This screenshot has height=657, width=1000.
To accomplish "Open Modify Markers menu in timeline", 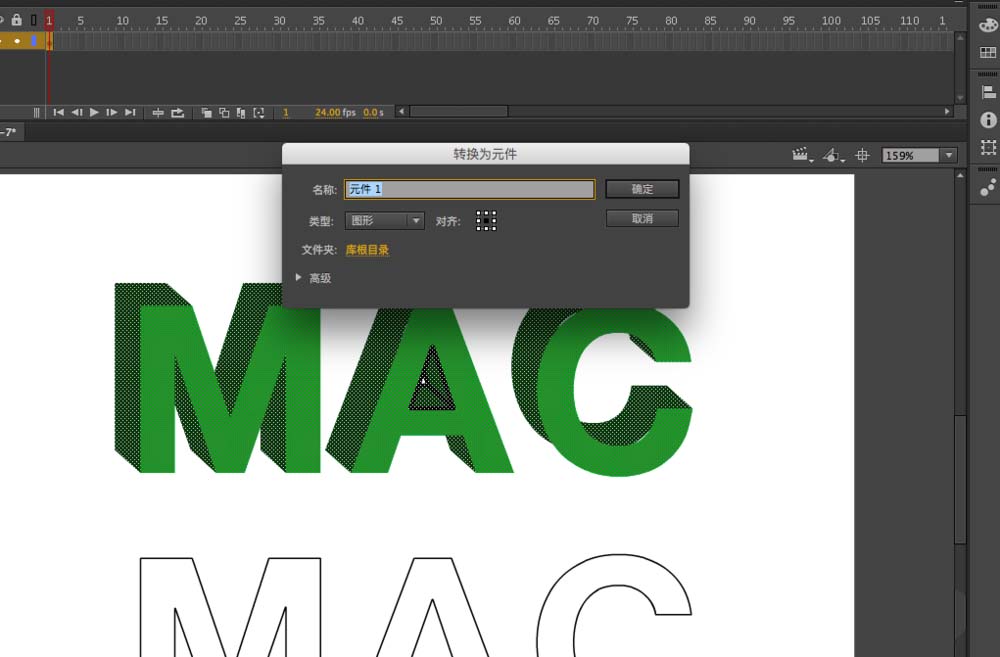I will 258,113.
